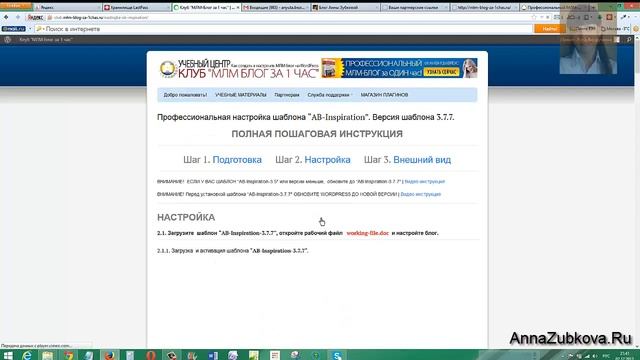Go back with the browser back arrow
The width and height of the screenshot is (640, 360).
click(6, 17)
